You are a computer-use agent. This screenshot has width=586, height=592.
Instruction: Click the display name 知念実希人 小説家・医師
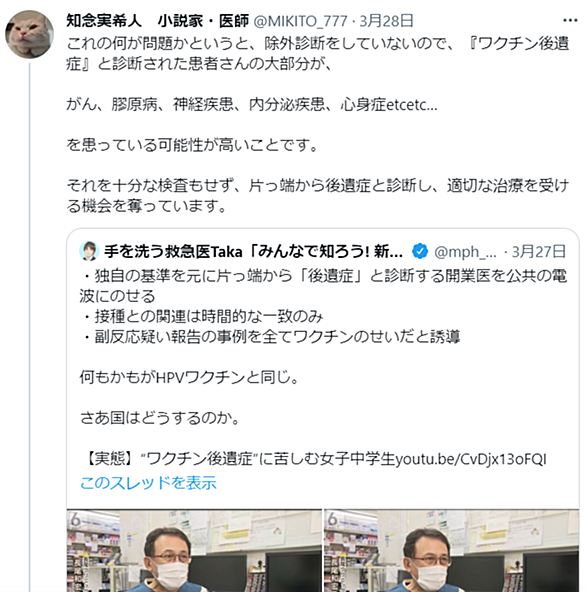click(x=157, y=21)
